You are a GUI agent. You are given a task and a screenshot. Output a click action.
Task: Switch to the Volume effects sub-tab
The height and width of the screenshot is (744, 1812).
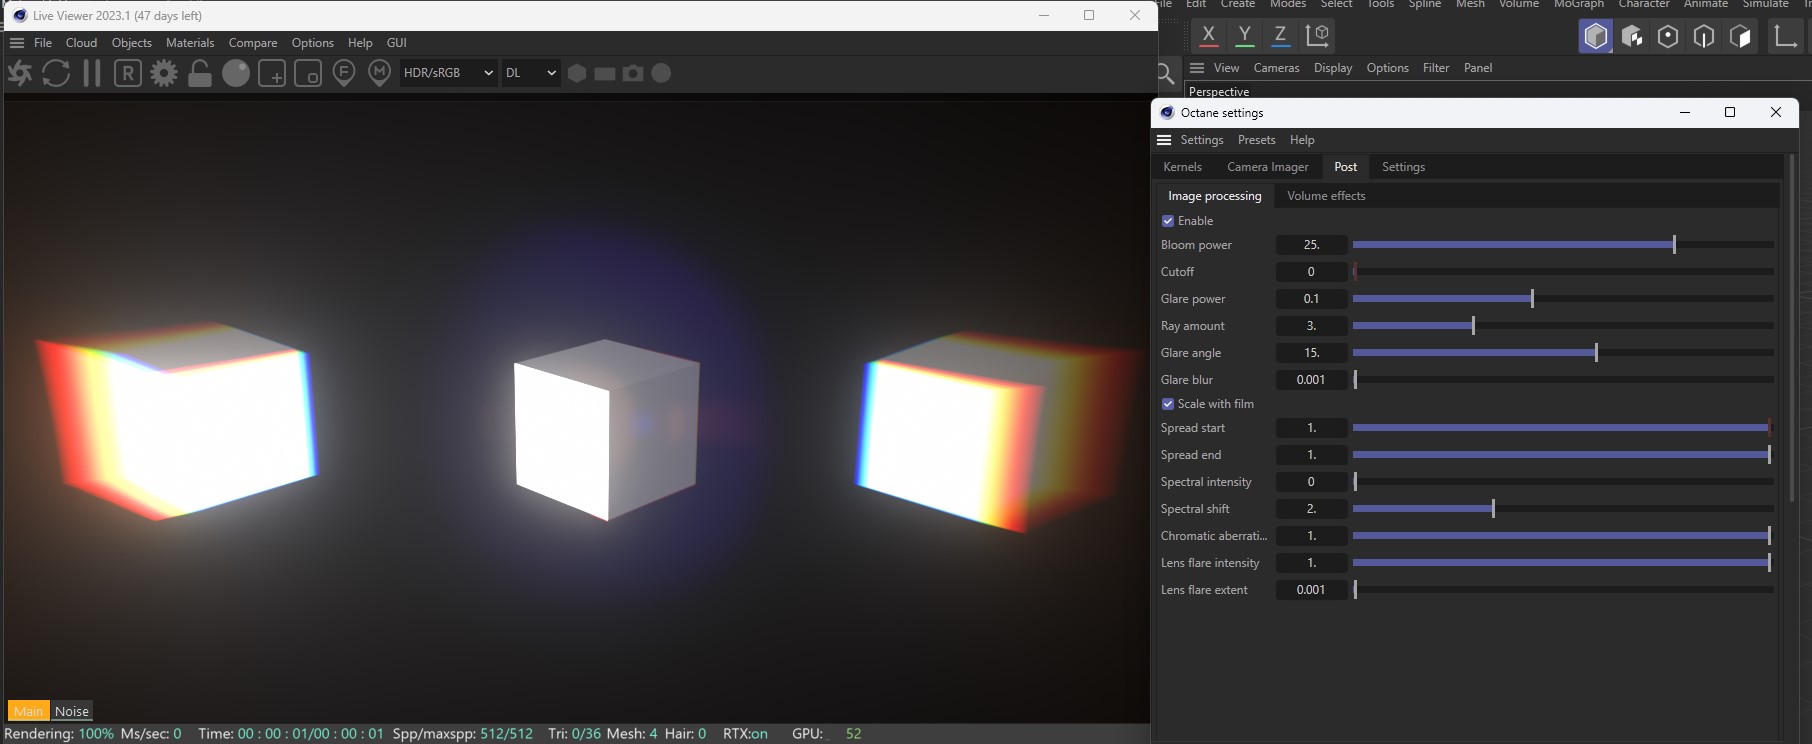pos(1326,196)
